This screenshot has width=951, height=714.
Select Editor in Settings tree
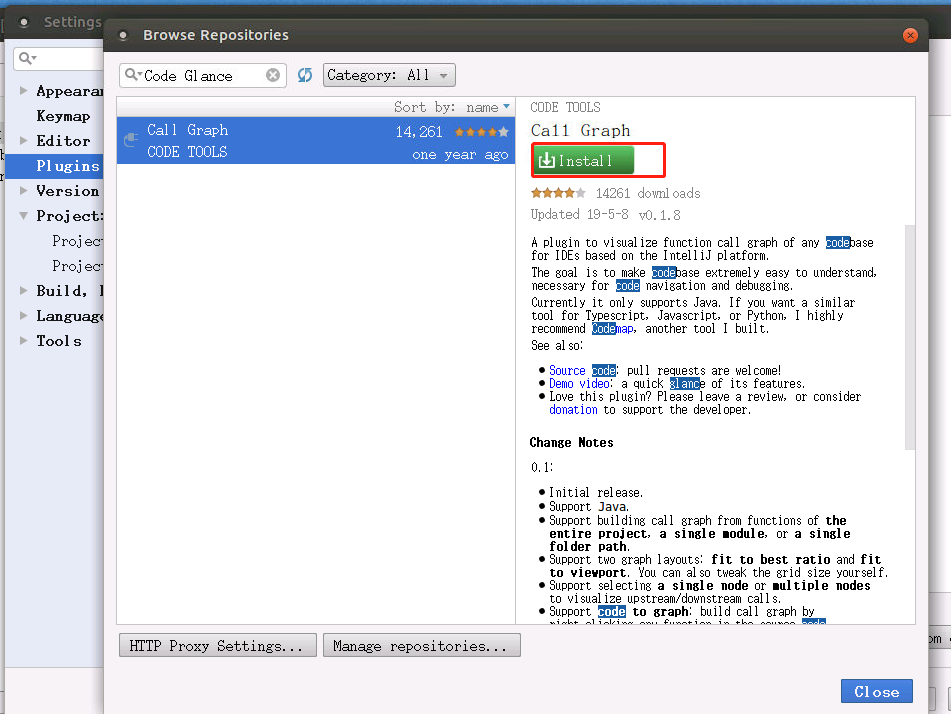tap(63, 141)
